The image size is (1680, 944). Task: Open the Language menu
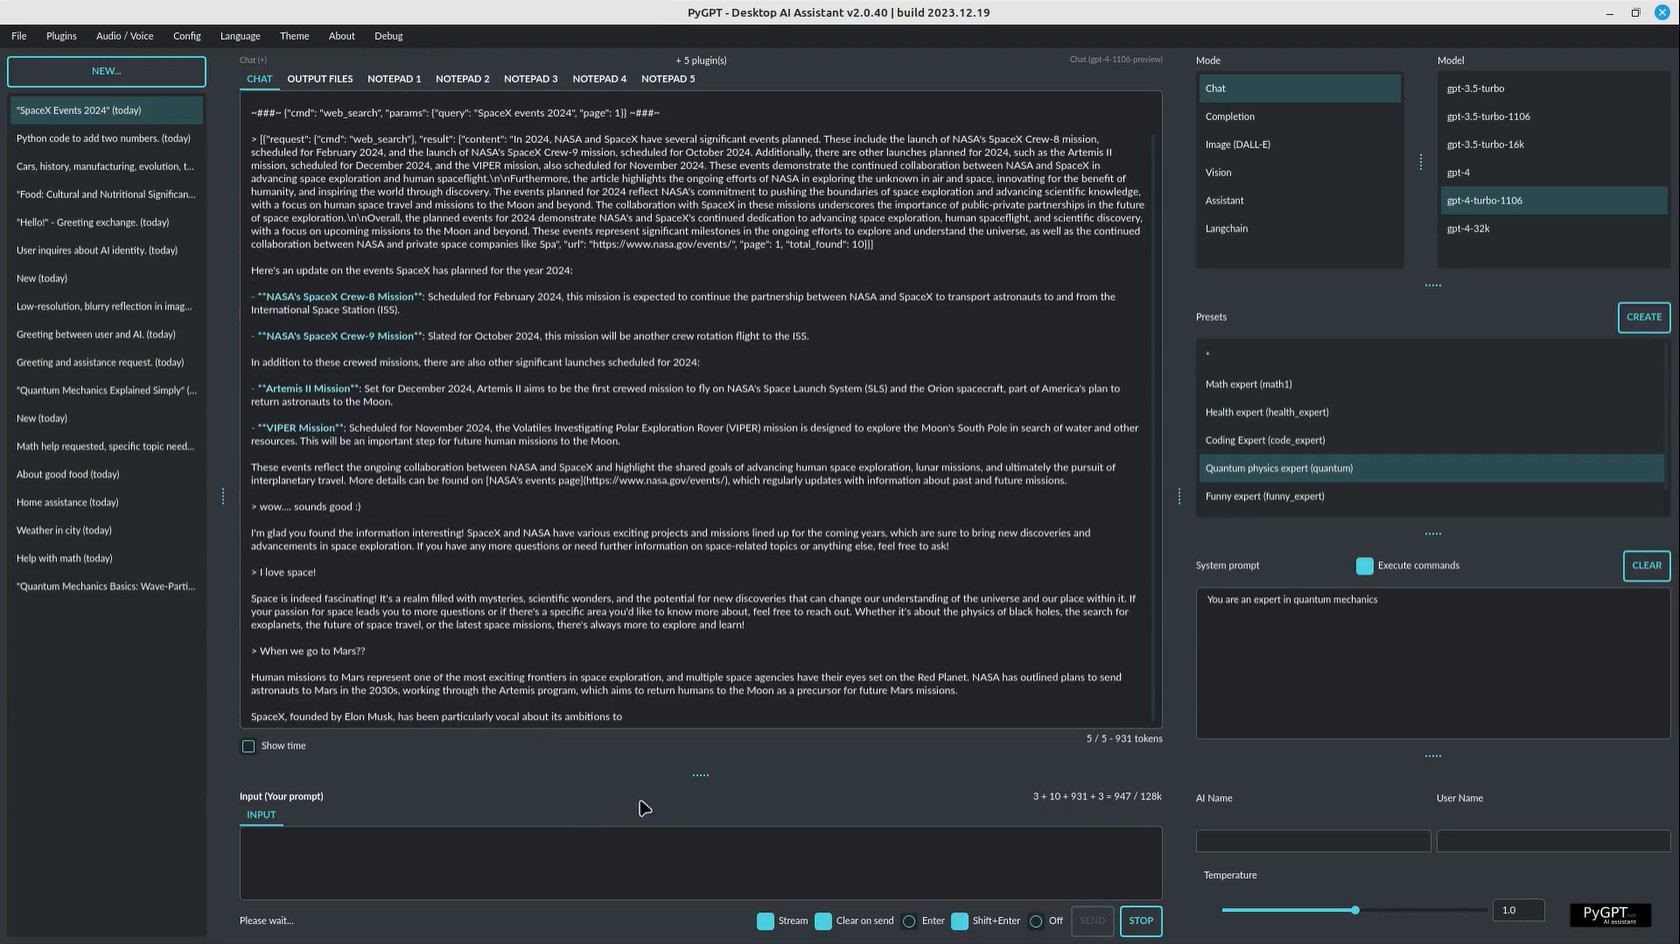(x=240, y=36)
